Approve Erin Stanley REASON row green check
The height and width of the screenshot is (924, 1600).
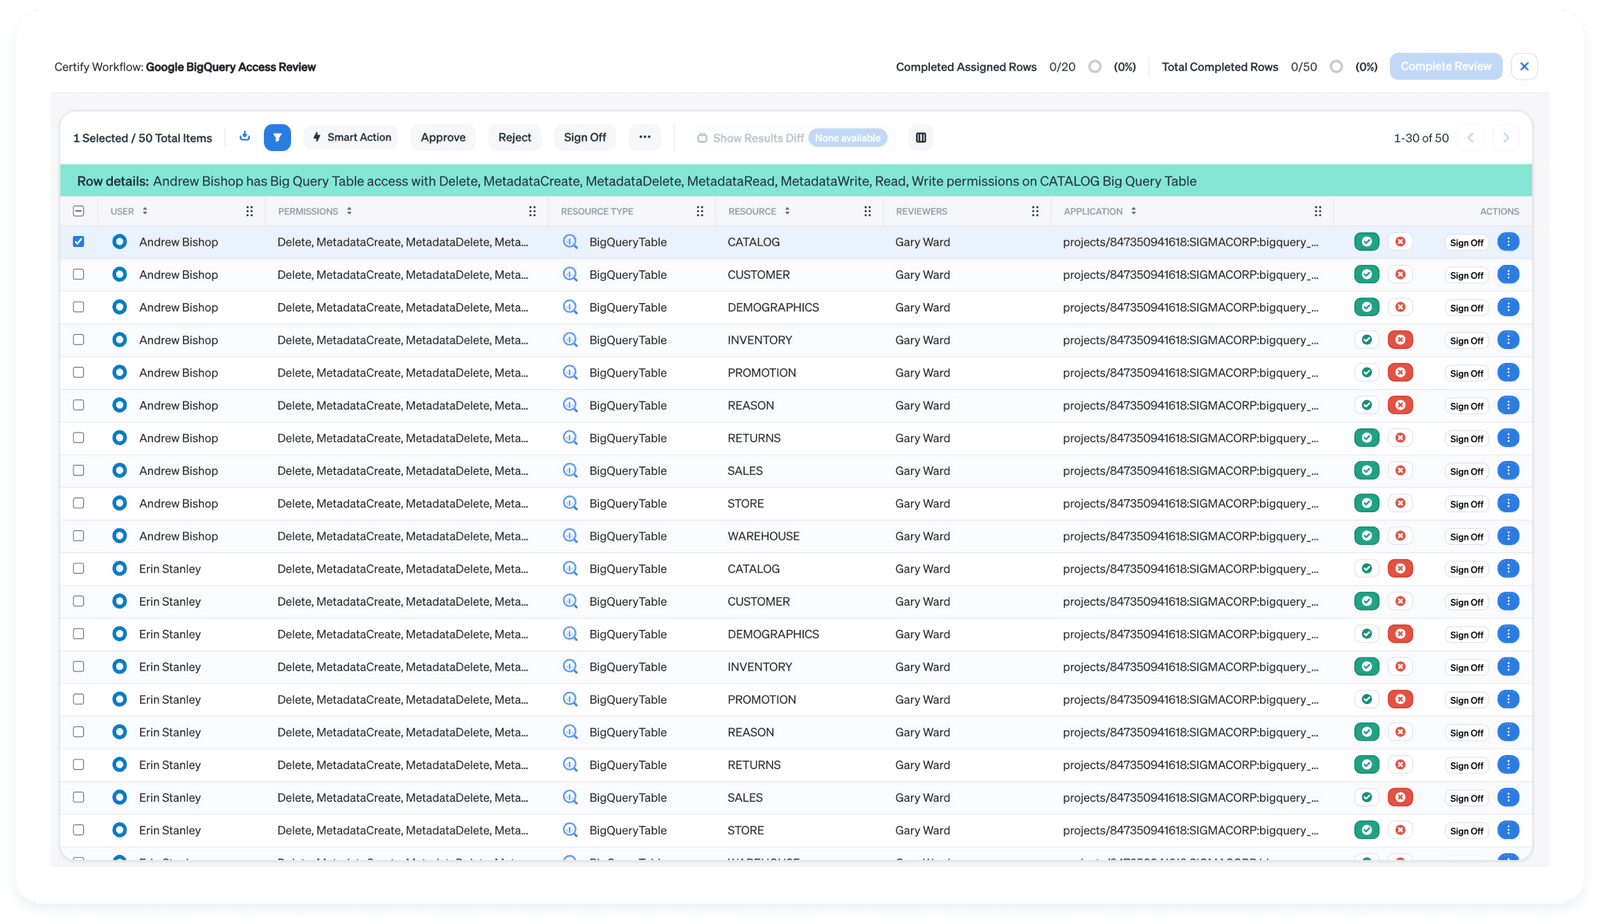pyautogui.click(x=1367, y=732)
